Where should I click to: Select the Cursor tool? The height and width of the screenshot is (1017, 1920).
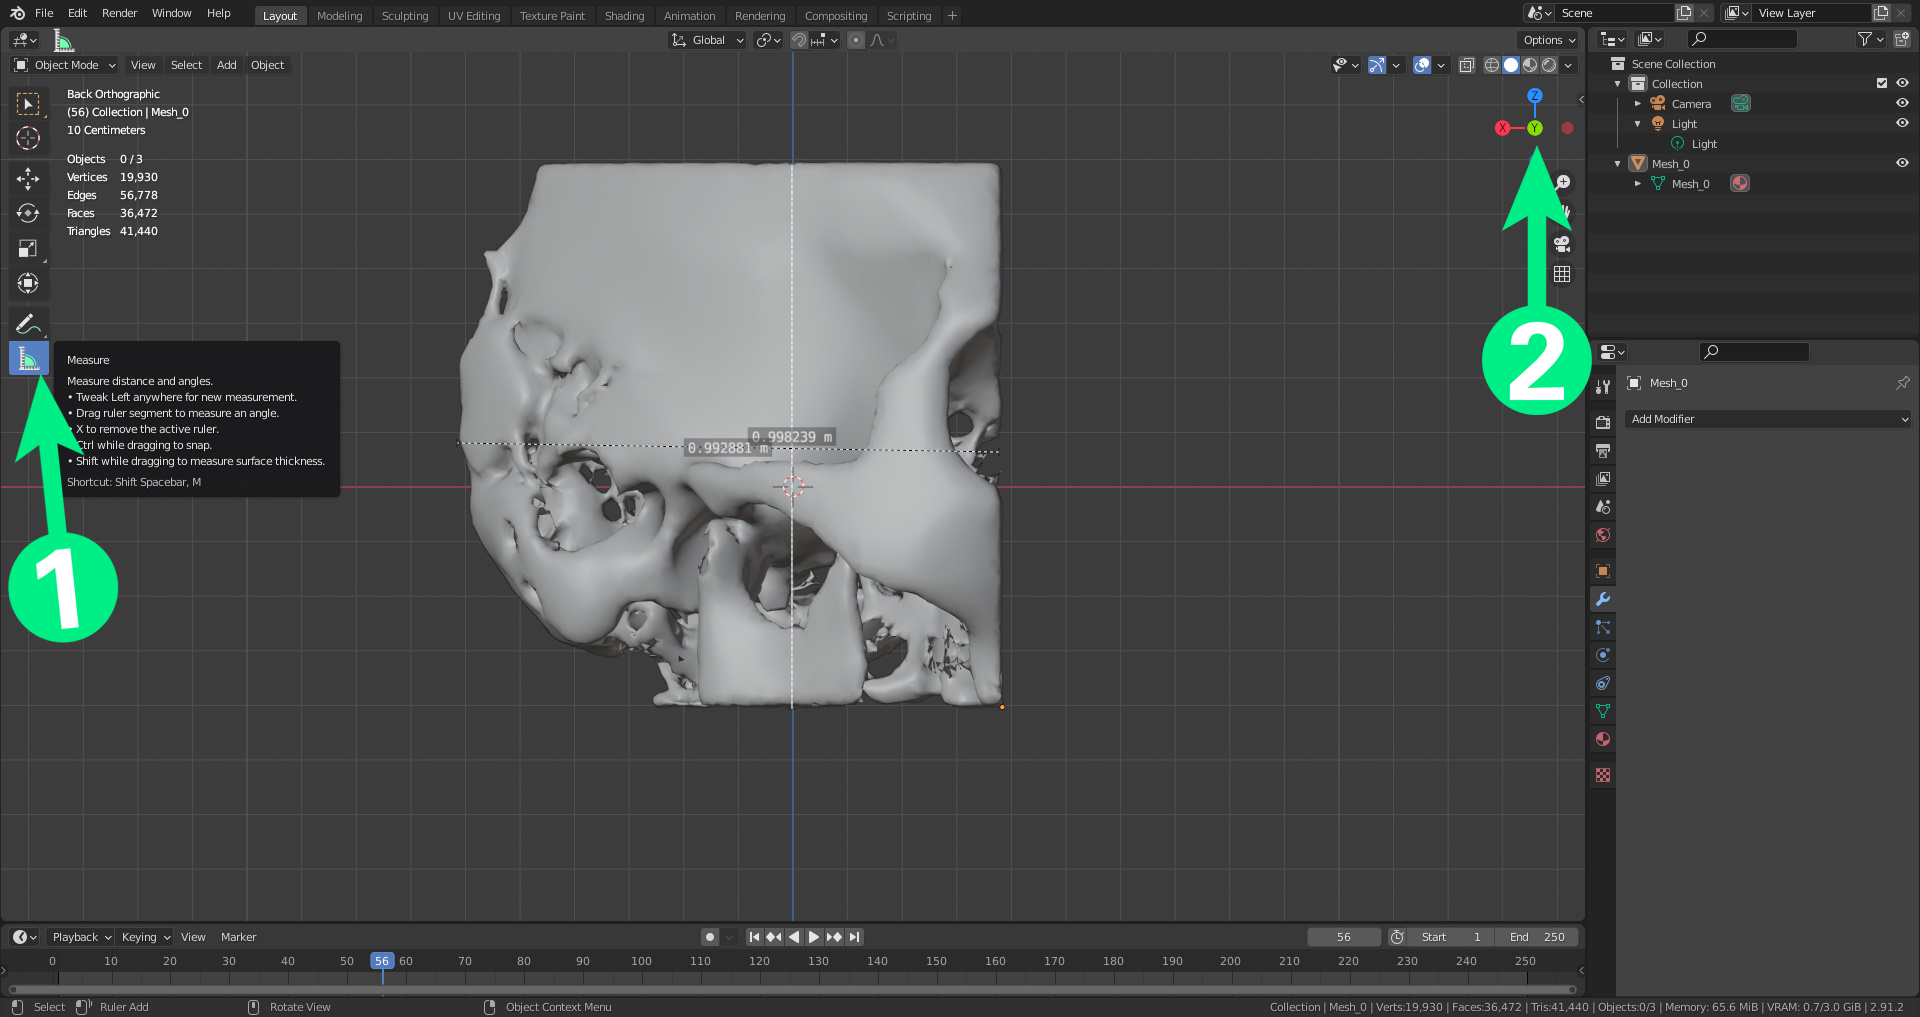pos(28,138)
